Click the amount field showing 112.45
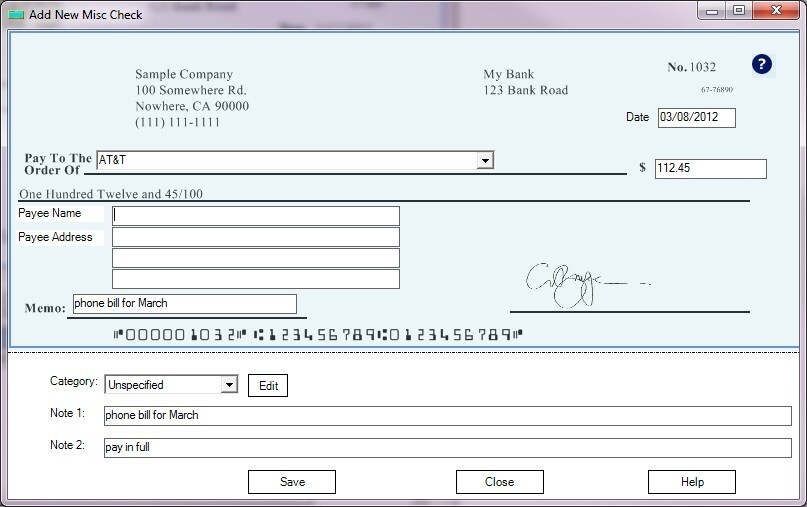 click(710, 168)
